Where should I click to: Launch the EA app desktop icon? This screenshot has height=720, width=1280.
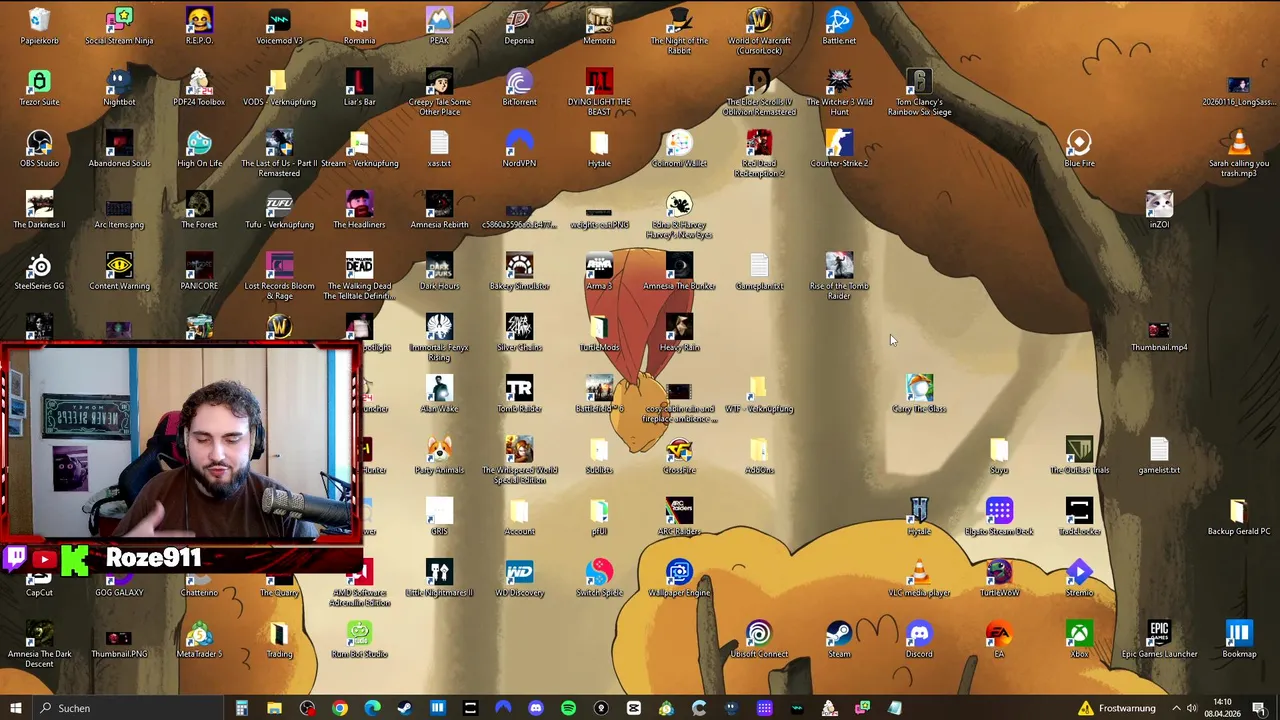999,639
